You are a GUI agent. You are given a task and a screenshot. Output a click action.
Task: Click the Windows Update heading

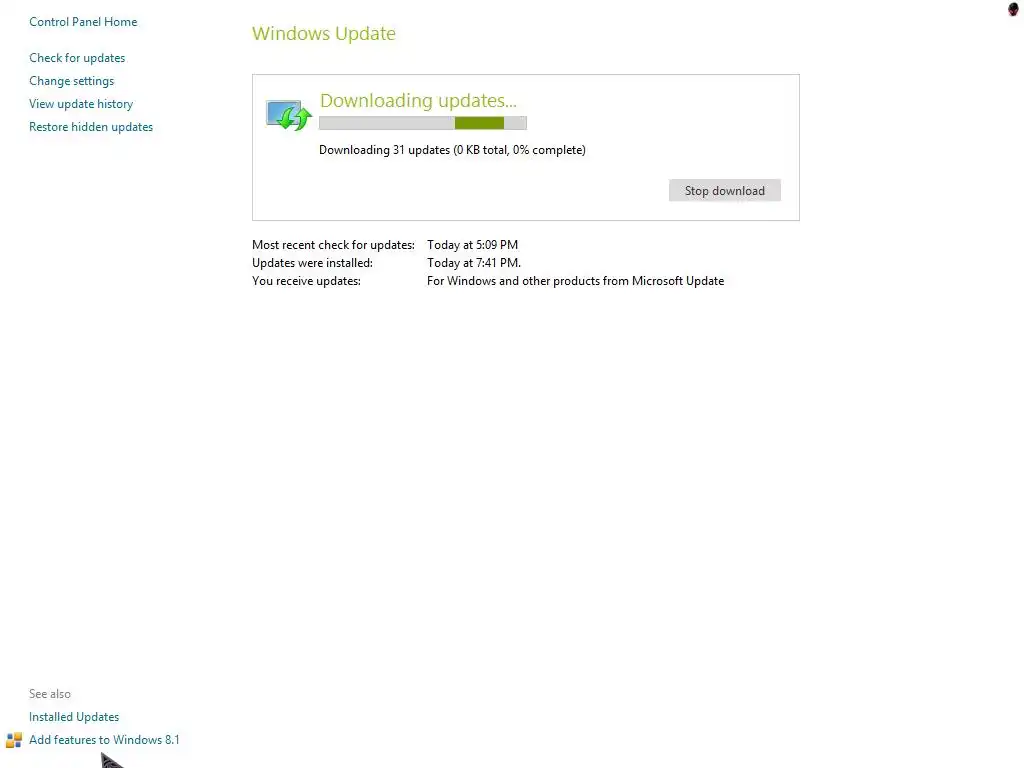click(324, 33)
